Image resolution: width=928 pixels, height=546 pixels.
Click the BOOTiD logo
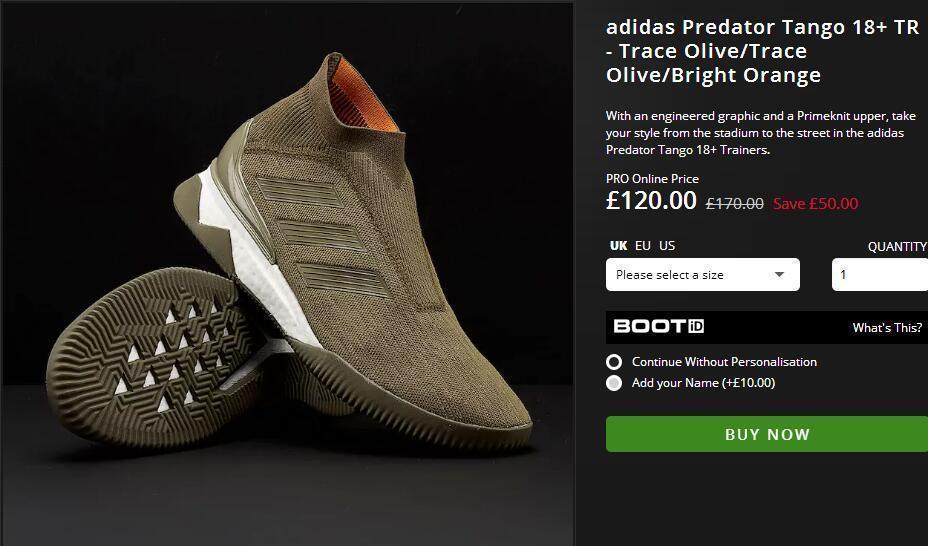(659, 327)
